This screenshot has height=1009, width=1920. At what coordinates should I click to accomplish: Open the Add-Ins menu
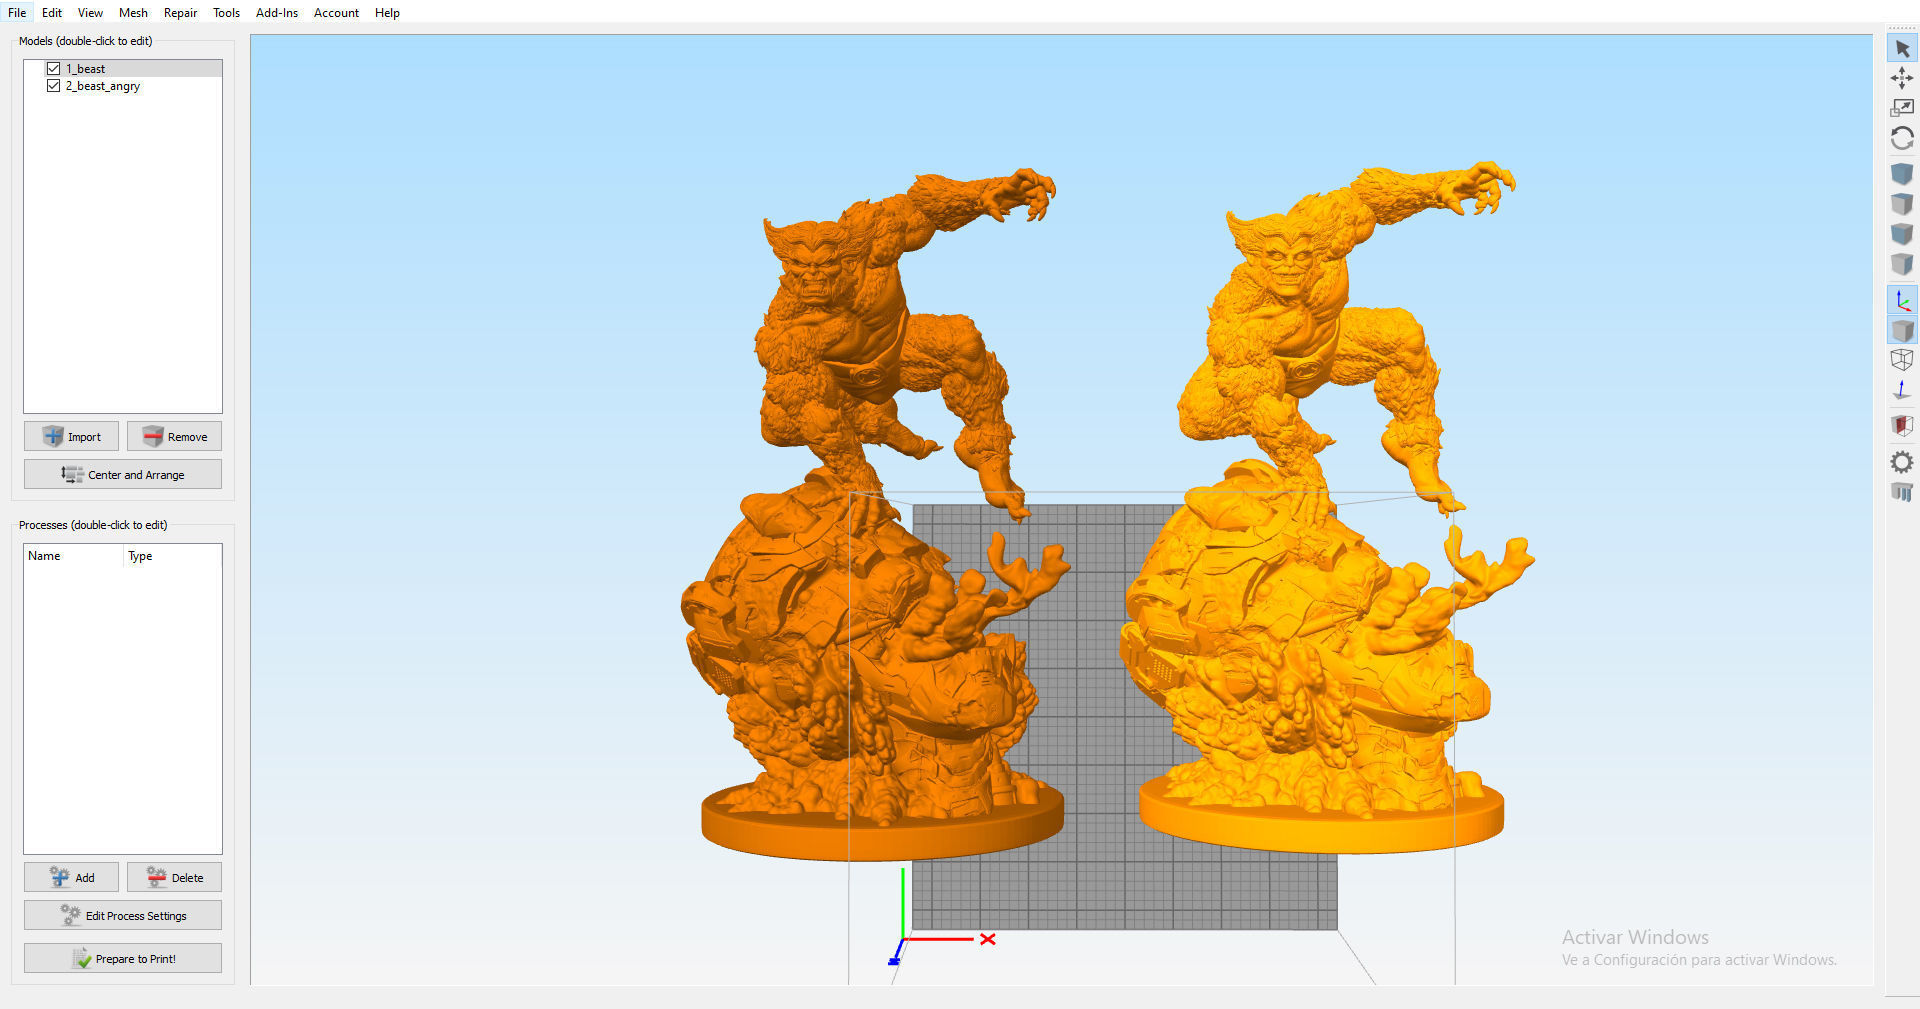277,13
